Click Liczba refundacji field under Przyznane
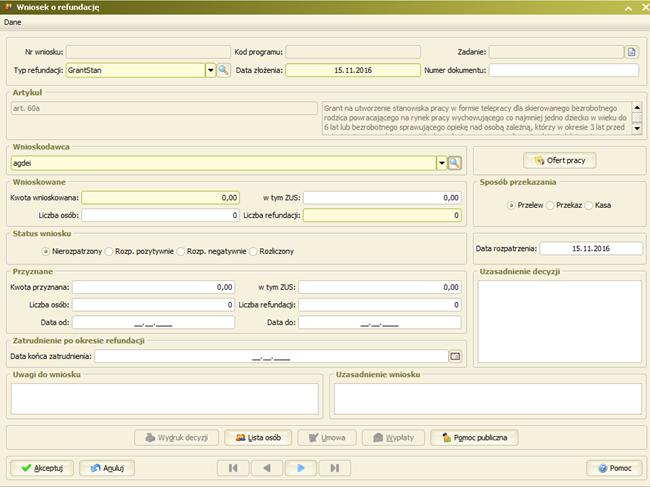Image resolution: width=650 pixels, height=487 pixels. 380,305
